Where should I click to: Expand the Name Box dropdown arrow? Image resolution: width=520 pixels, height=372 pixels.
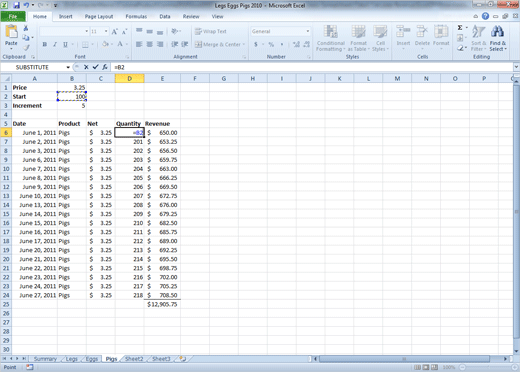click(x=68, y=67)
